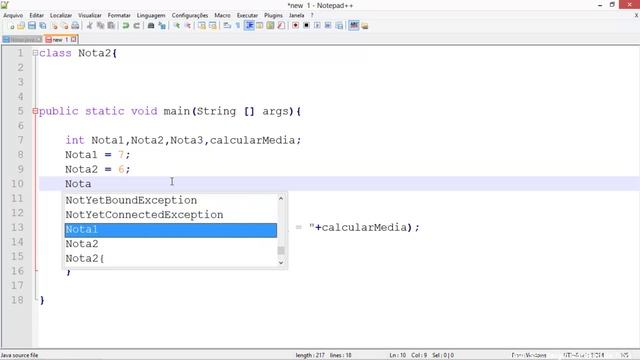The height and width of the screenshot is (360, 640).
Task: Click the Close document toolbar icon
Action: coord(53,26)
